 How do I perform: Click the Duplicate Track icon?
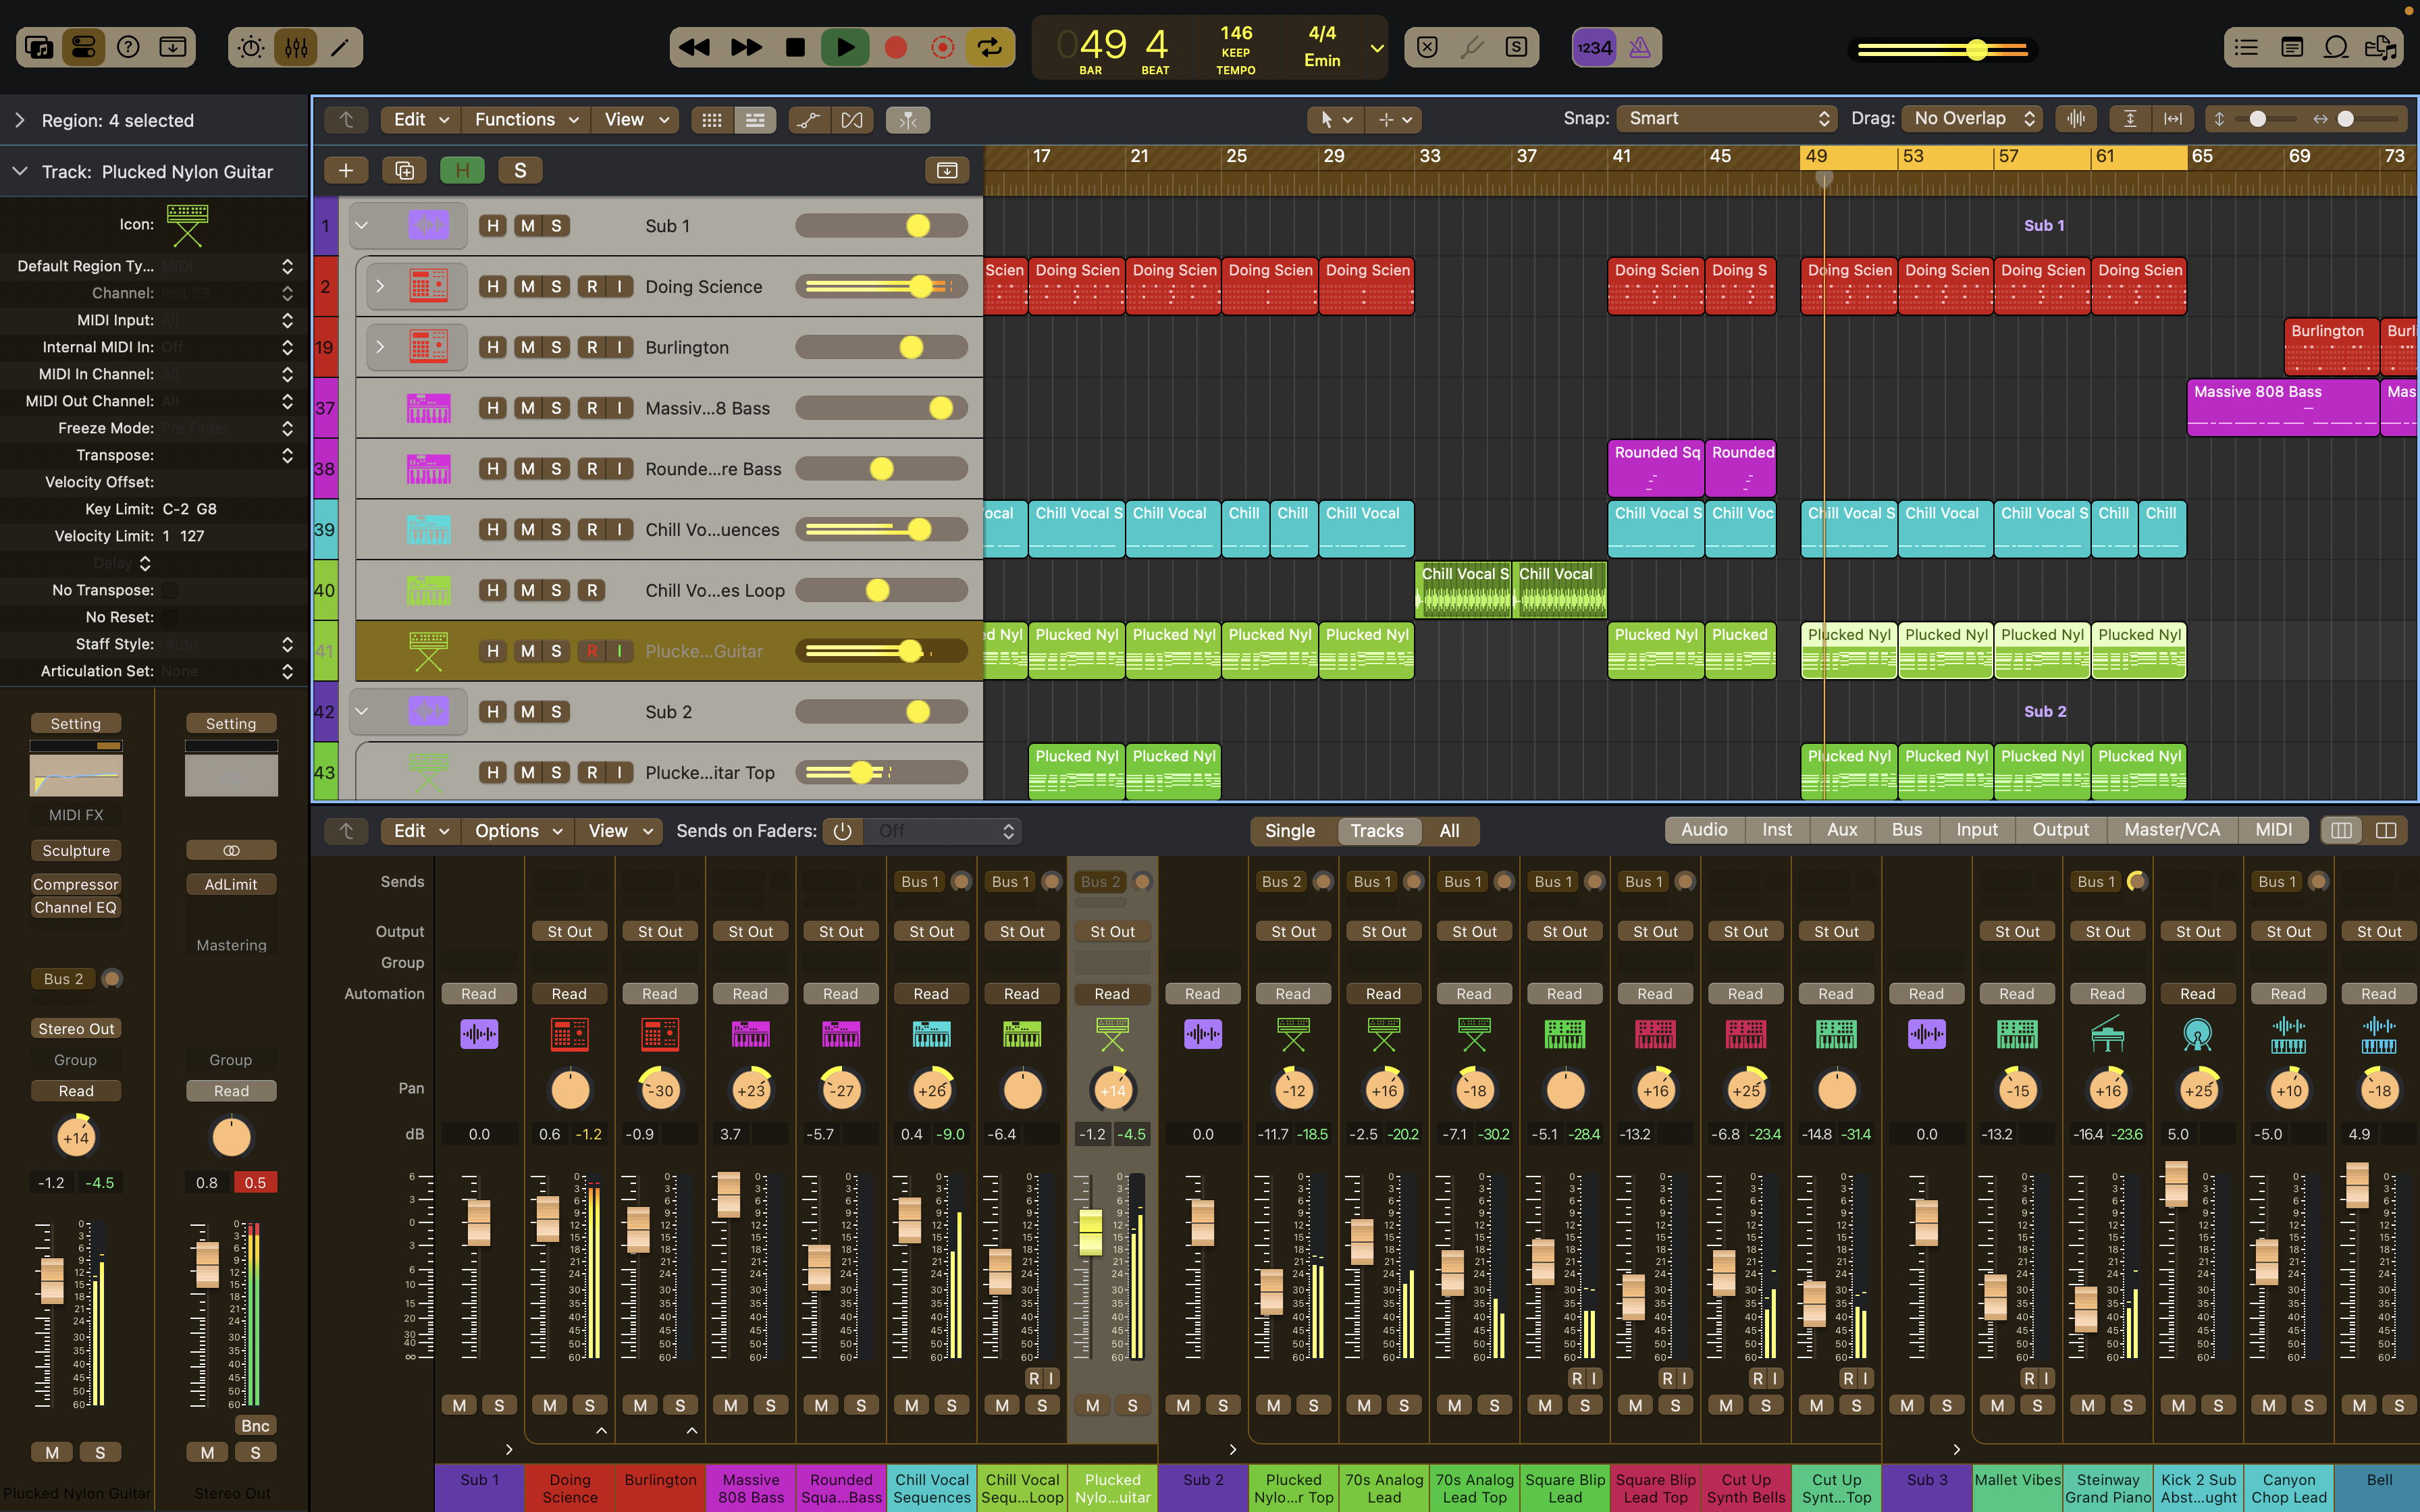point(404,171)
